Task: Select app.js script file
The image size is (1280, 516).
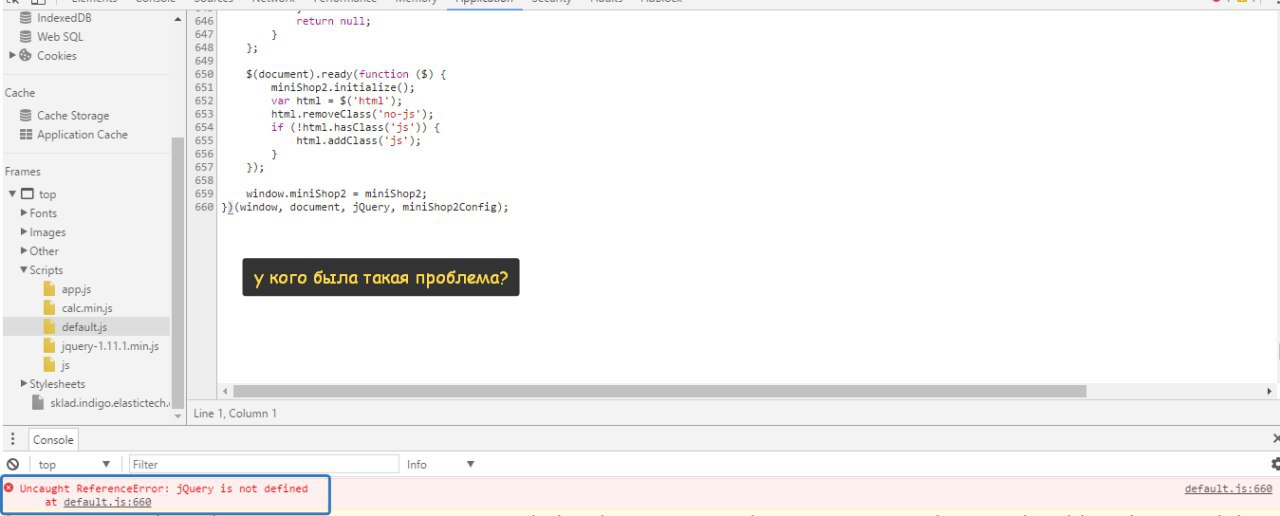Action: pyautogui.click(x=76, y=289)
